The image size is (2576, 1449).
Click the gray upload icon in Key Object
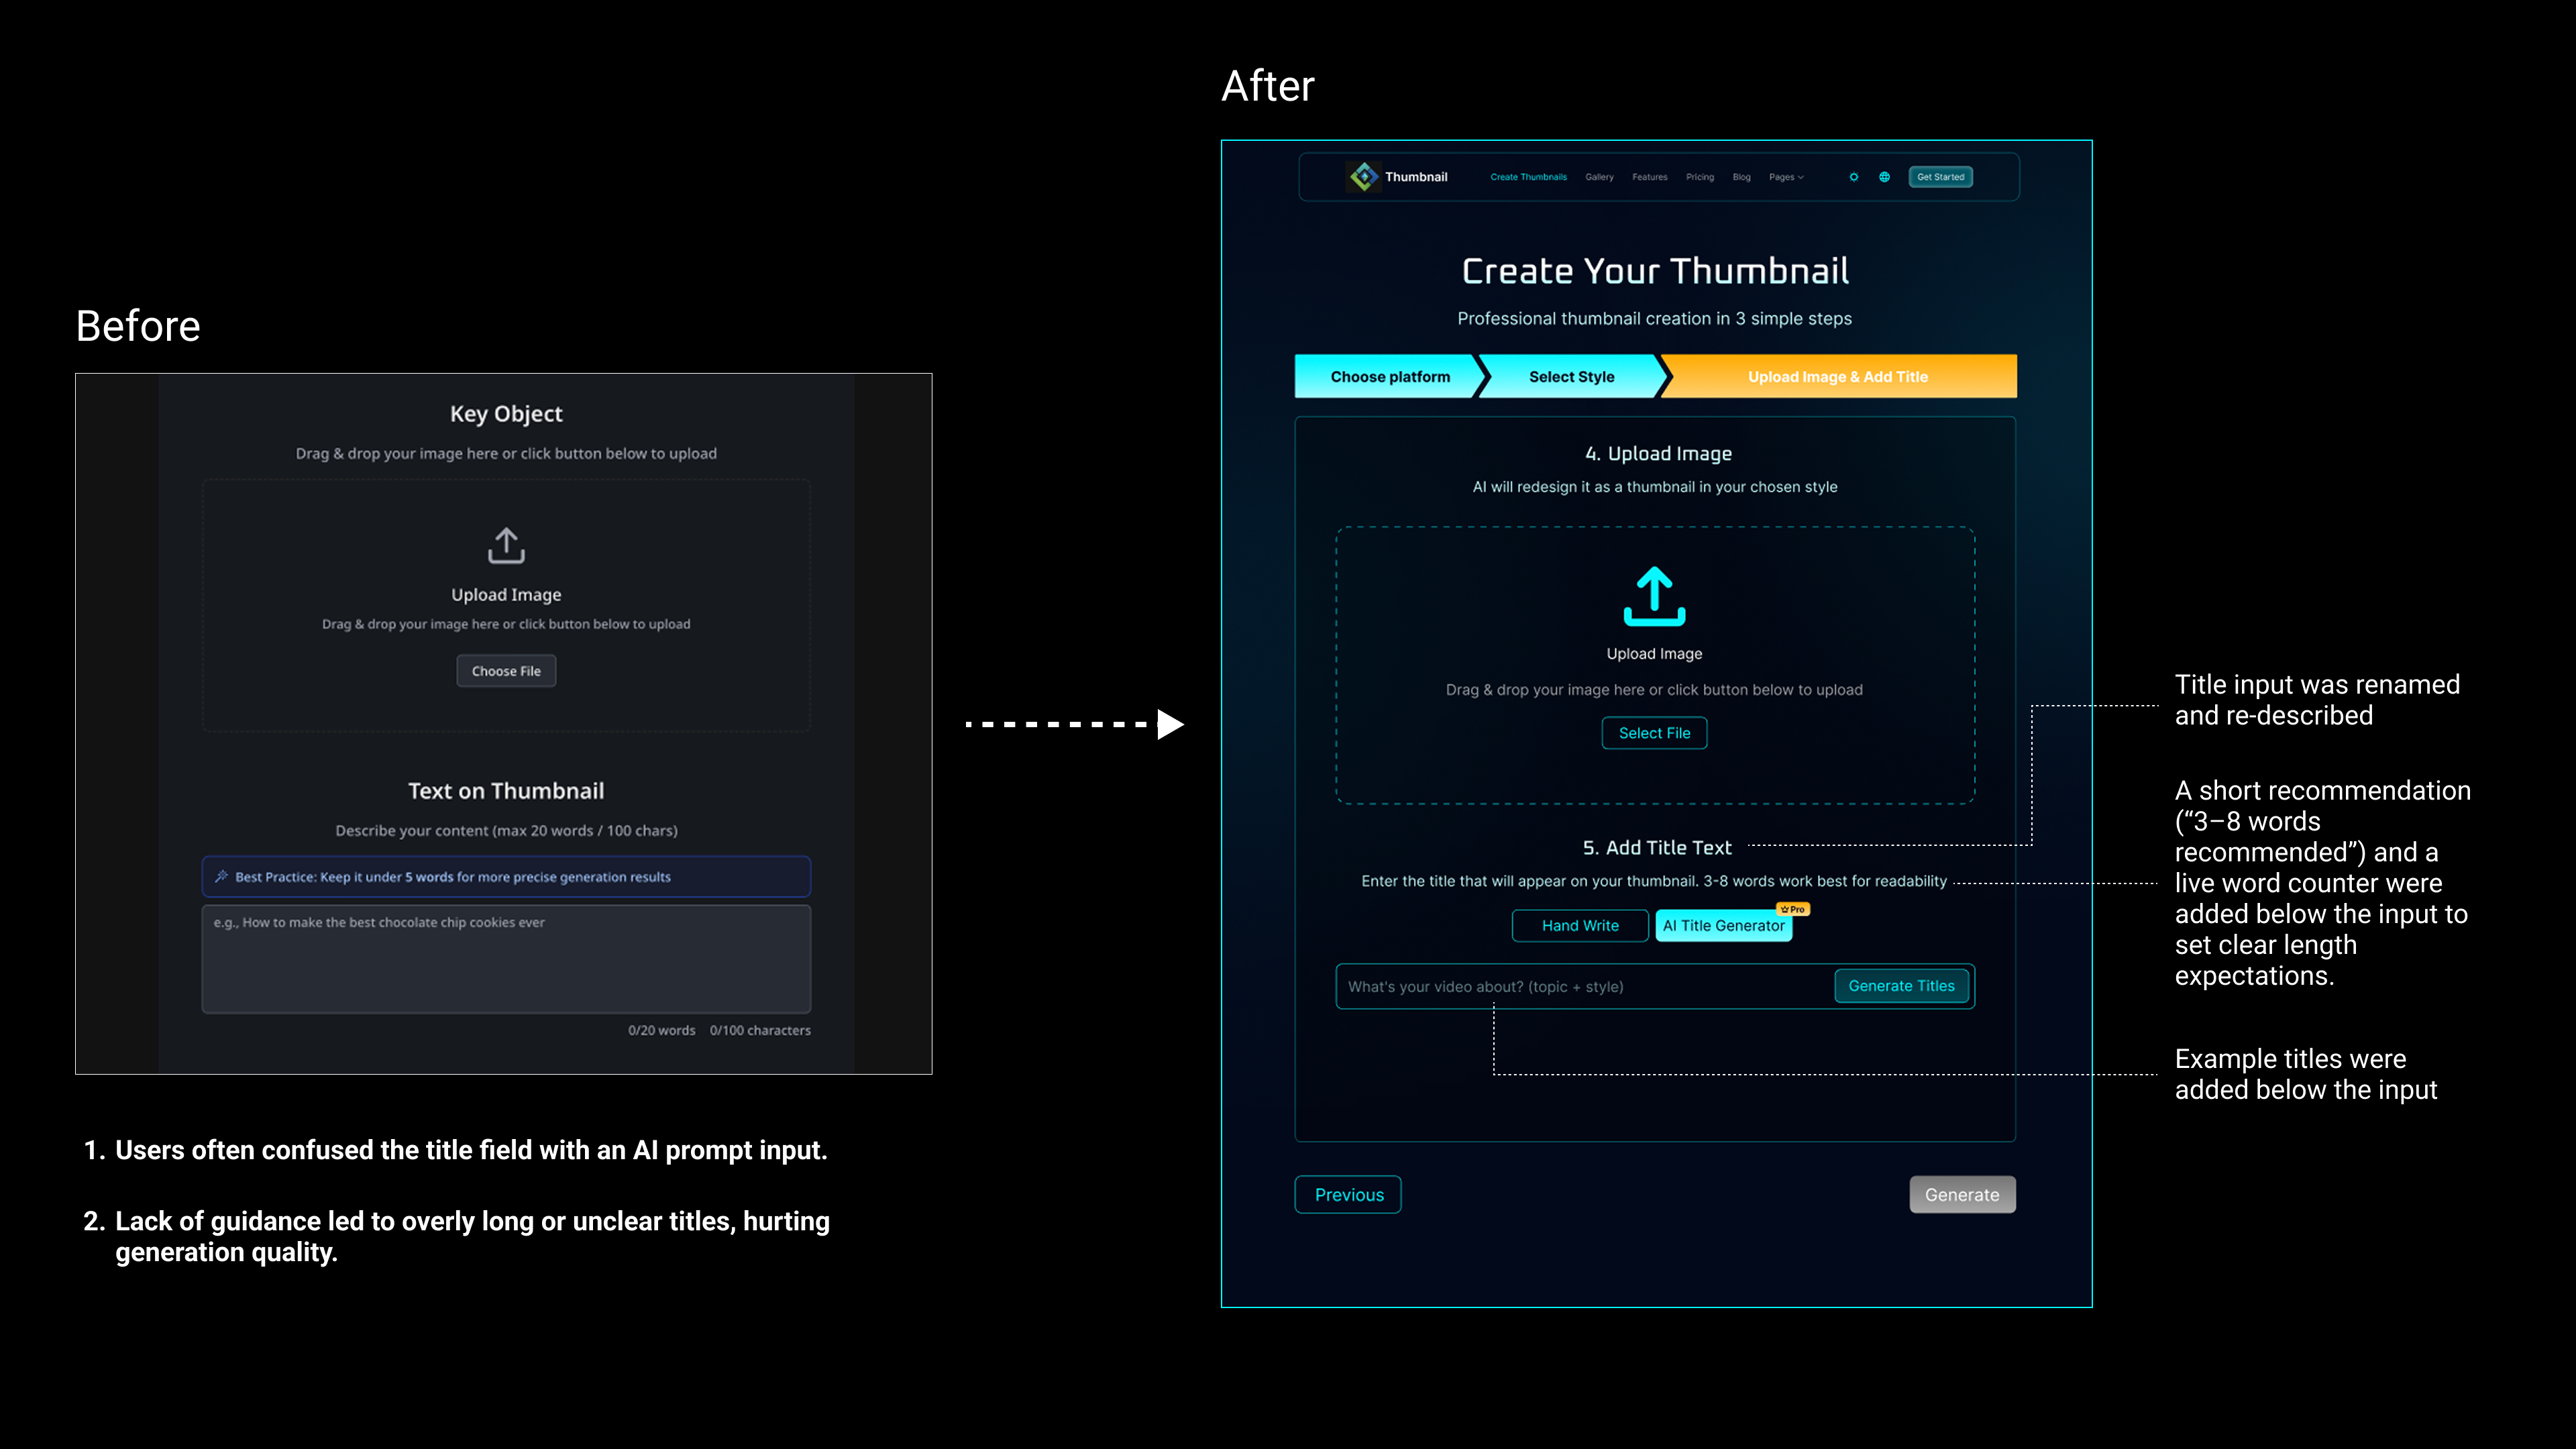pos(506,546)
